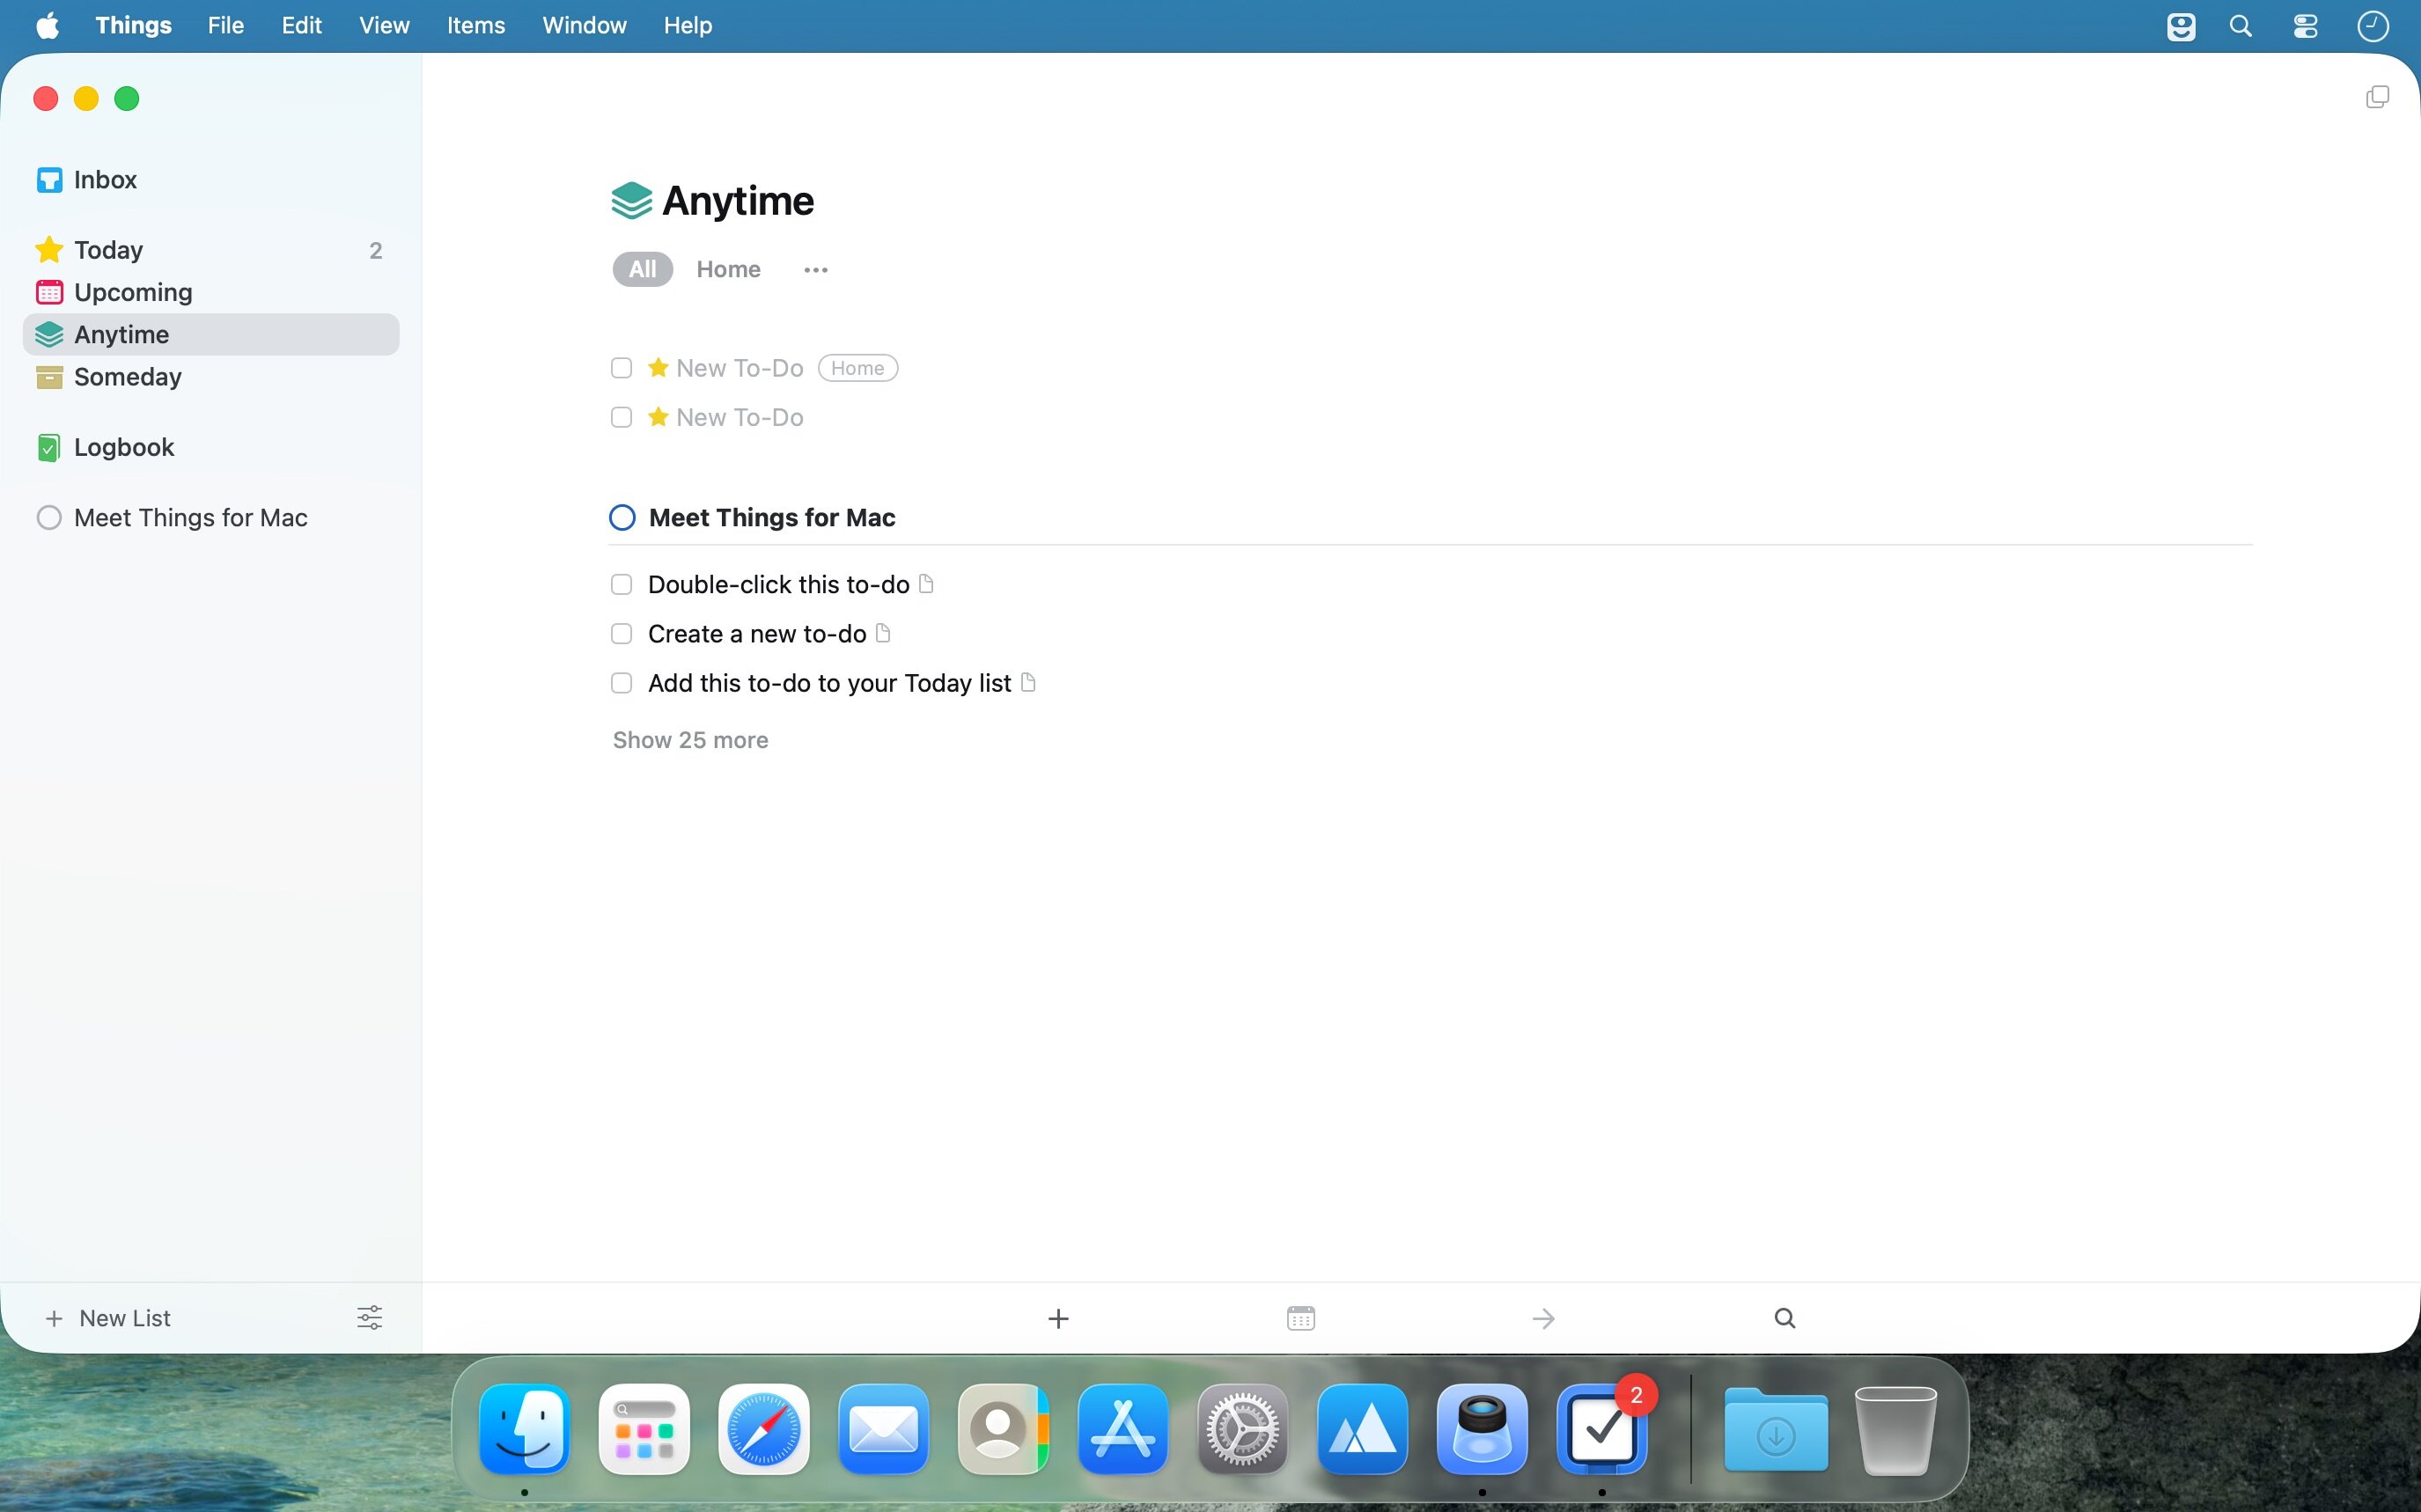2421x1512 pixels.
Task: Select the Home tag filter
Action: pyautogui.click(x=728, y=269)
